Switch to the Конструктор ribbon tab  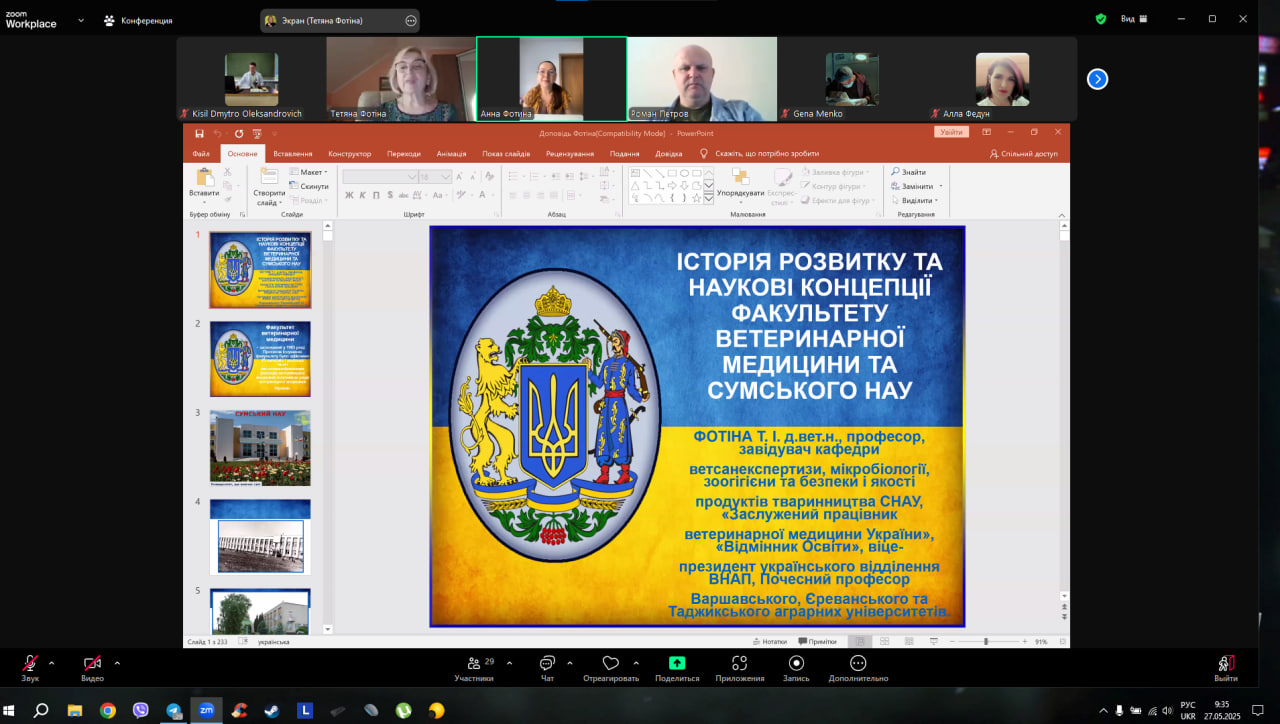(349, 154)
